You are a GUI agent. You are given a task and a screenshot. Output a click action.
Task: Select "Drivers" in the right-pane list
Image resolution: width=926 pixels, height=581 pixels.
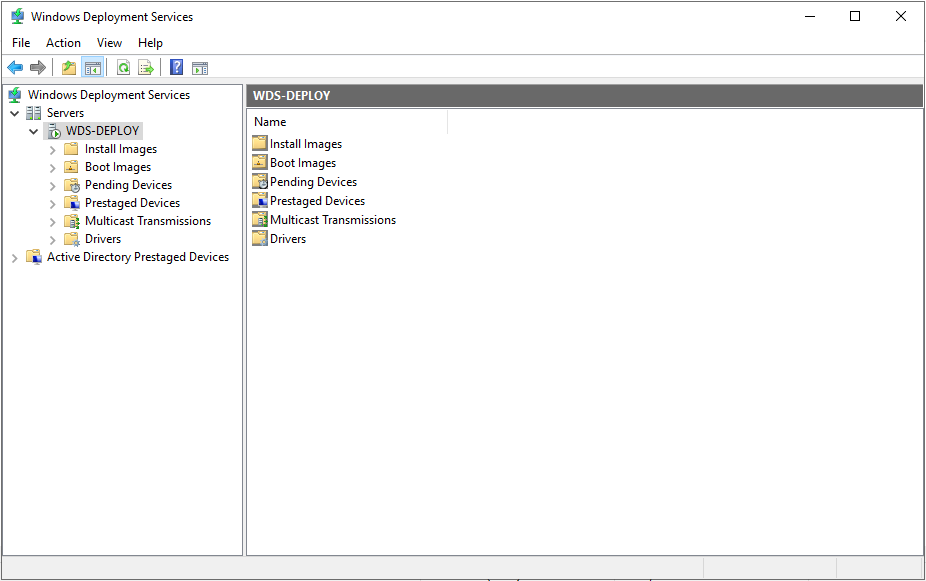point(288,239)
